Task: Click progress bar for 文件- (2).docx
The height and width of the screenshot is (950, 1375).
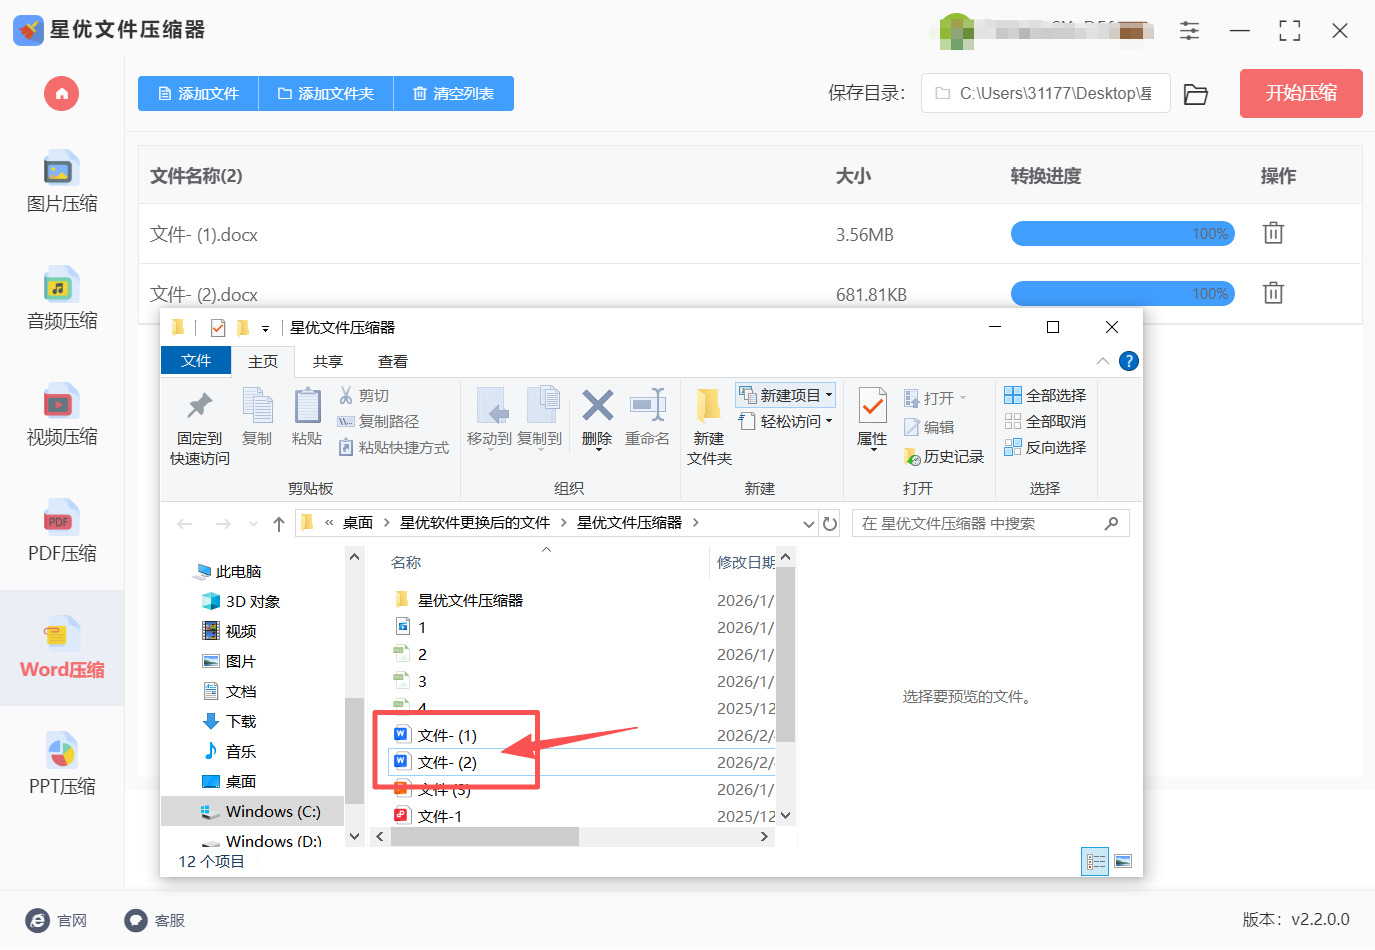Action: point(1123,294)
